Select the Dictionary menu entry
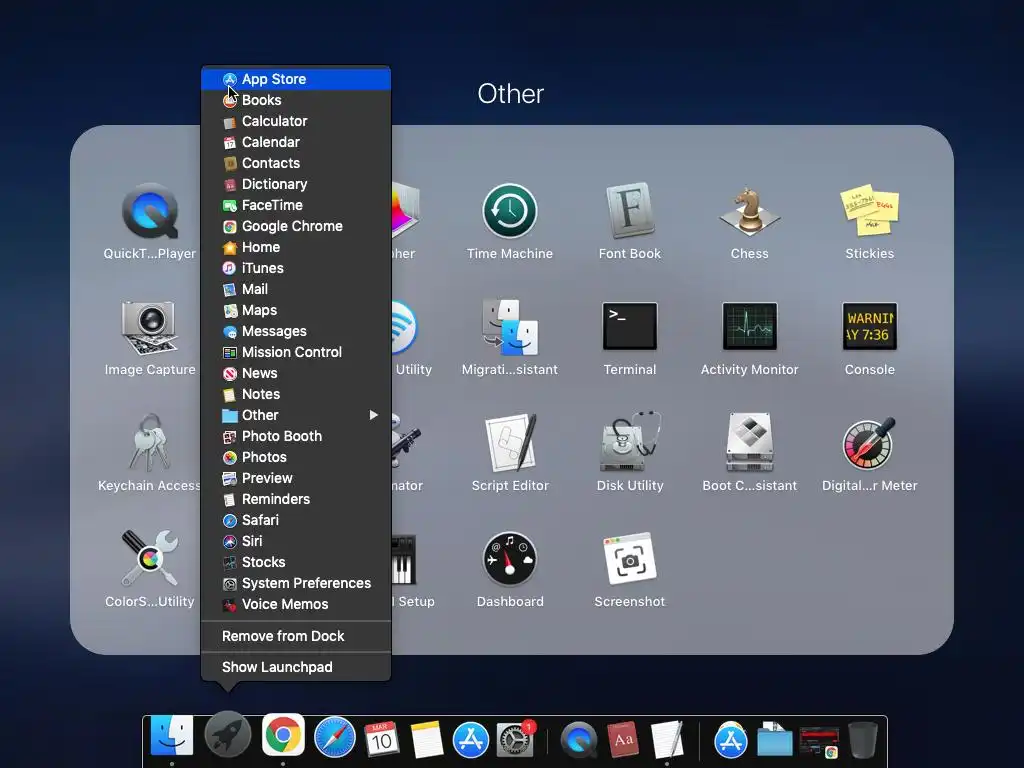This screenshot has height=768, width=1024. [x=296, y=184]
